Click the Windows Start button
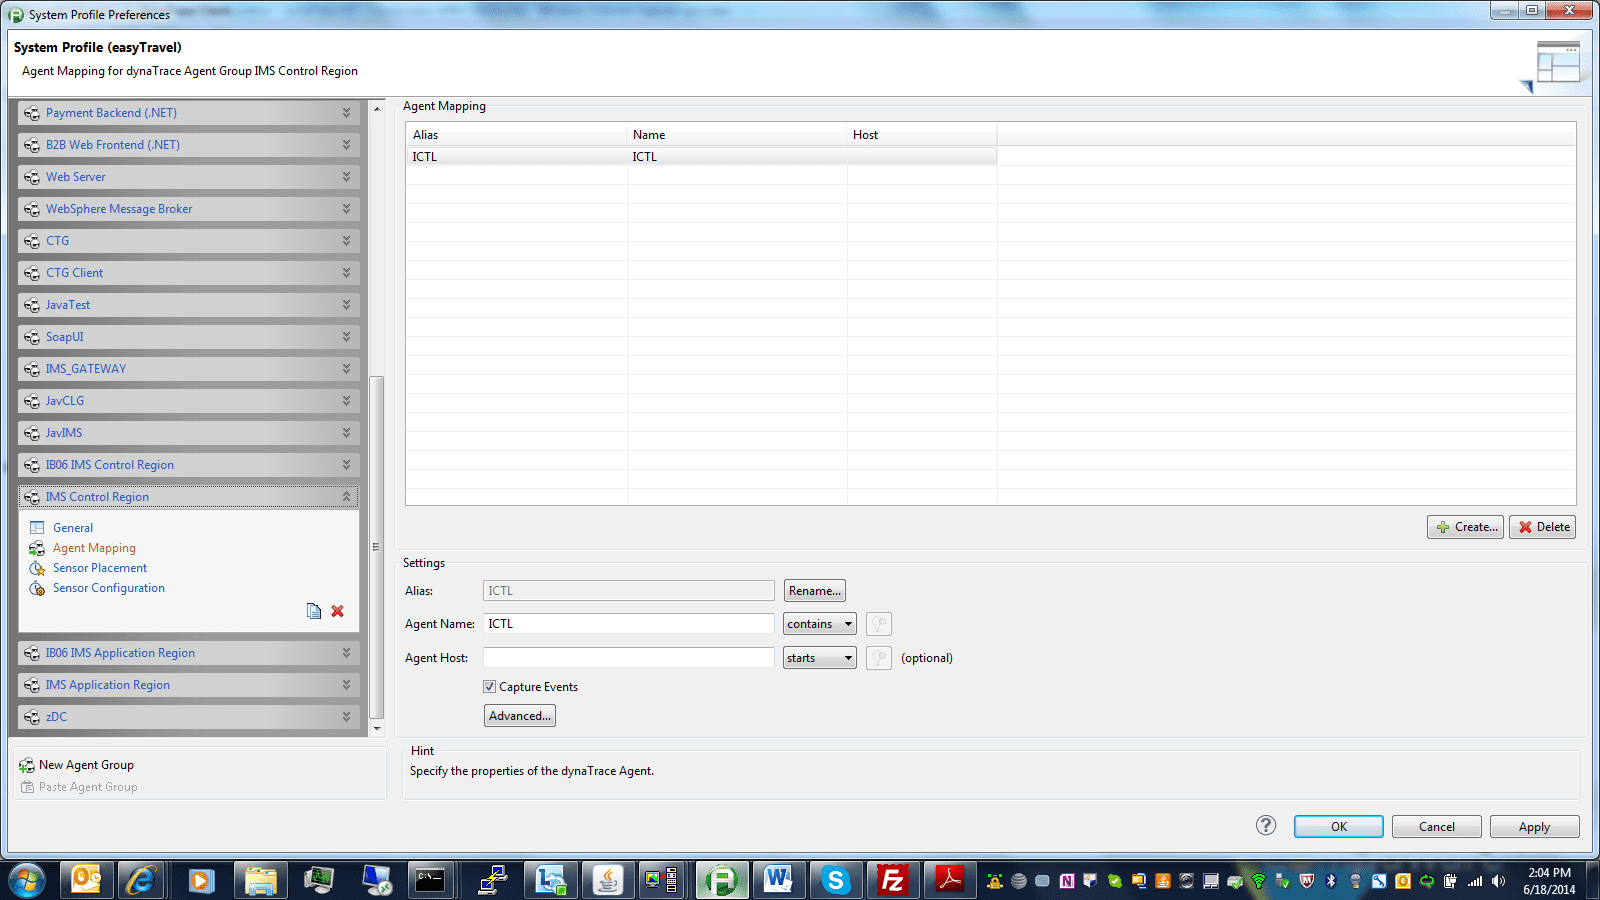 (26, 880)
